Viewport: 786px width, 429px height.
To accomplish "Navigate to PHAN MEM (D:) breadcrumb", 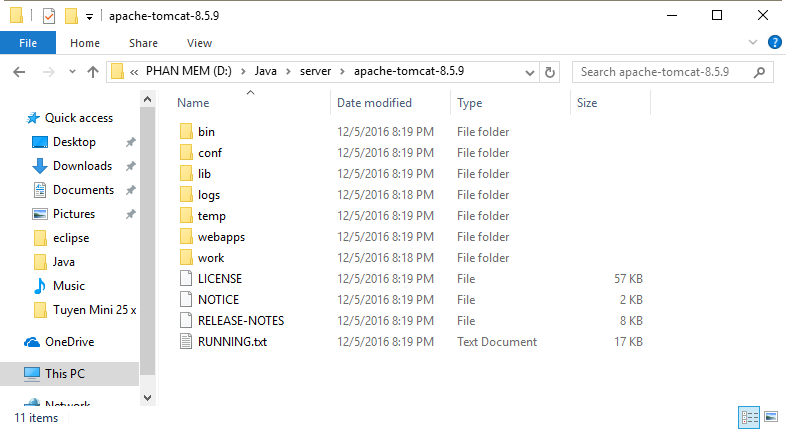I will 189,71.
